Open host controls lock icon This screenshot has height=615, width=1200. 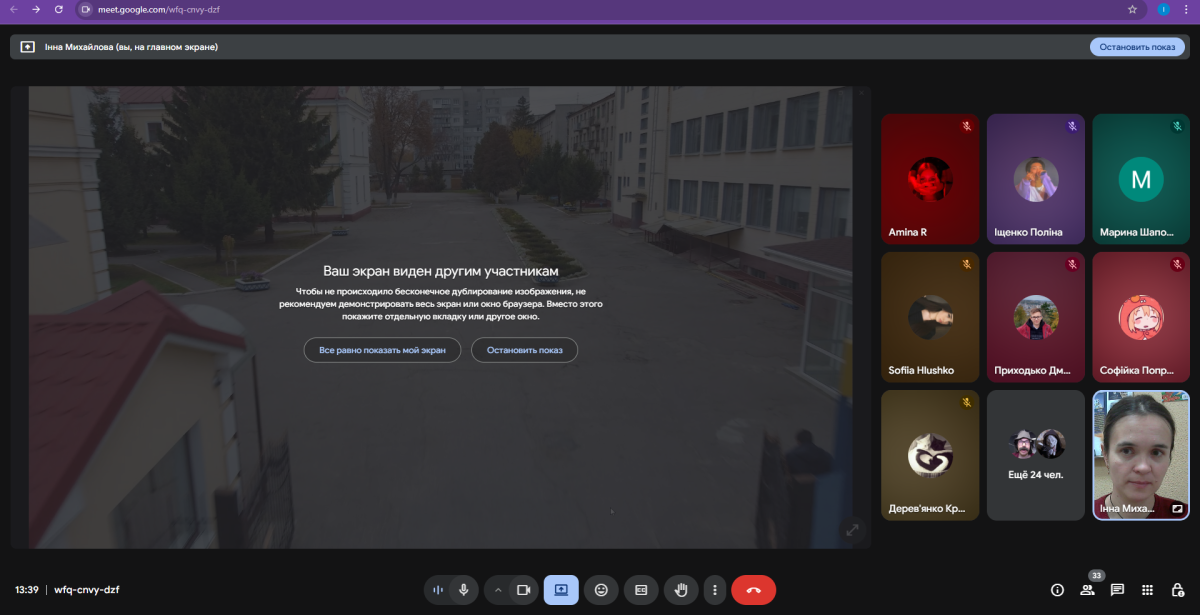[1177, 590]
